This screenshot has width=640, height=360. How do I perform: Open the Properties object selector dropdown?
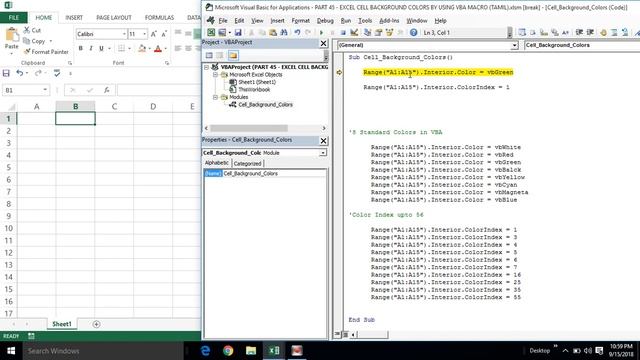tap(323, 153)
